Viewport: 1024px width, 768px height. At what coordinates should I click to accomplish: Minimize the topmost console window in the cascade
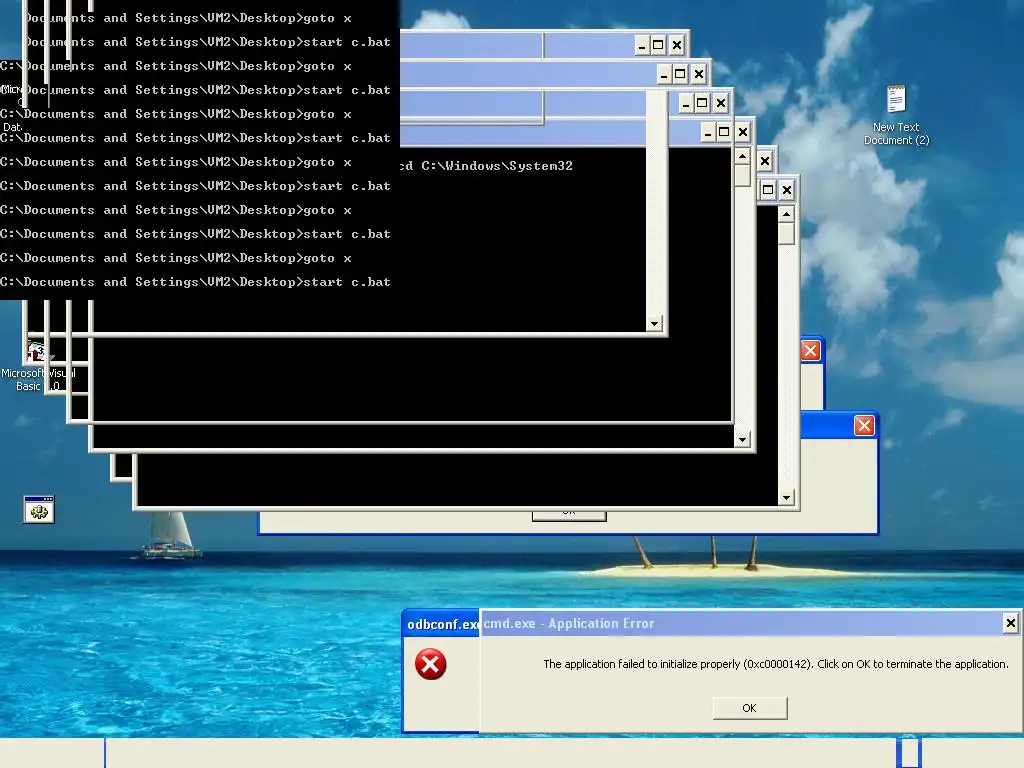pyautogui.click(x=642, y=45)
